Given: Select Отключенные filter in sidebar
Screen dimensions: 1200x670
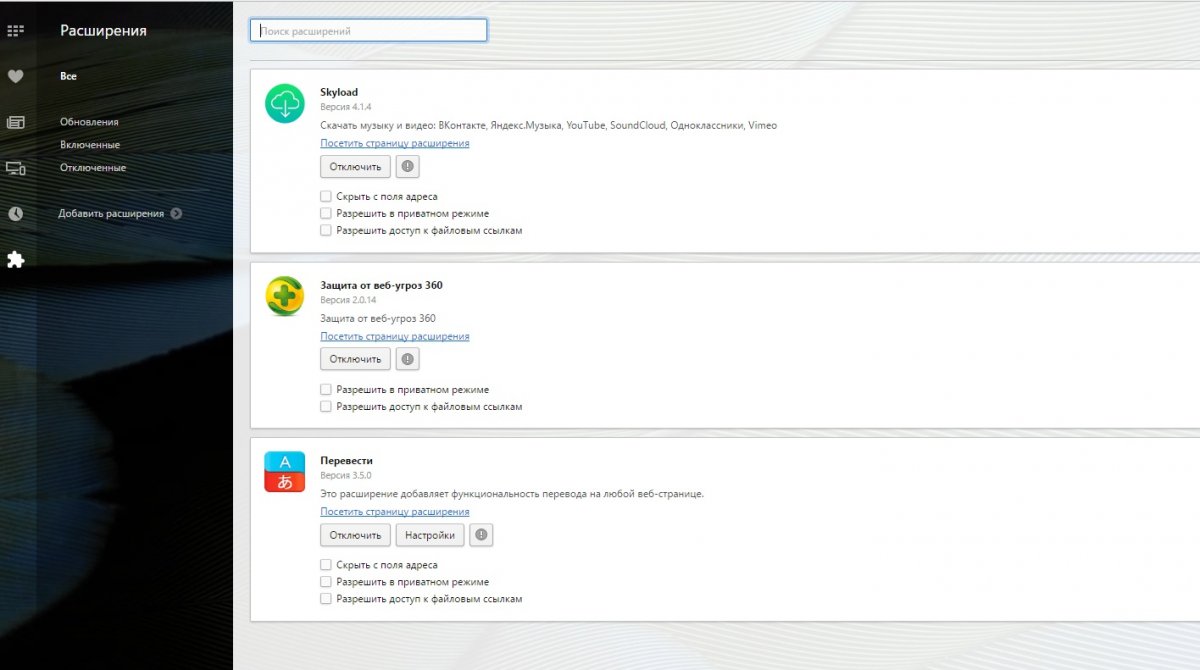Looking at the screenshot, I should coord(93,168).
